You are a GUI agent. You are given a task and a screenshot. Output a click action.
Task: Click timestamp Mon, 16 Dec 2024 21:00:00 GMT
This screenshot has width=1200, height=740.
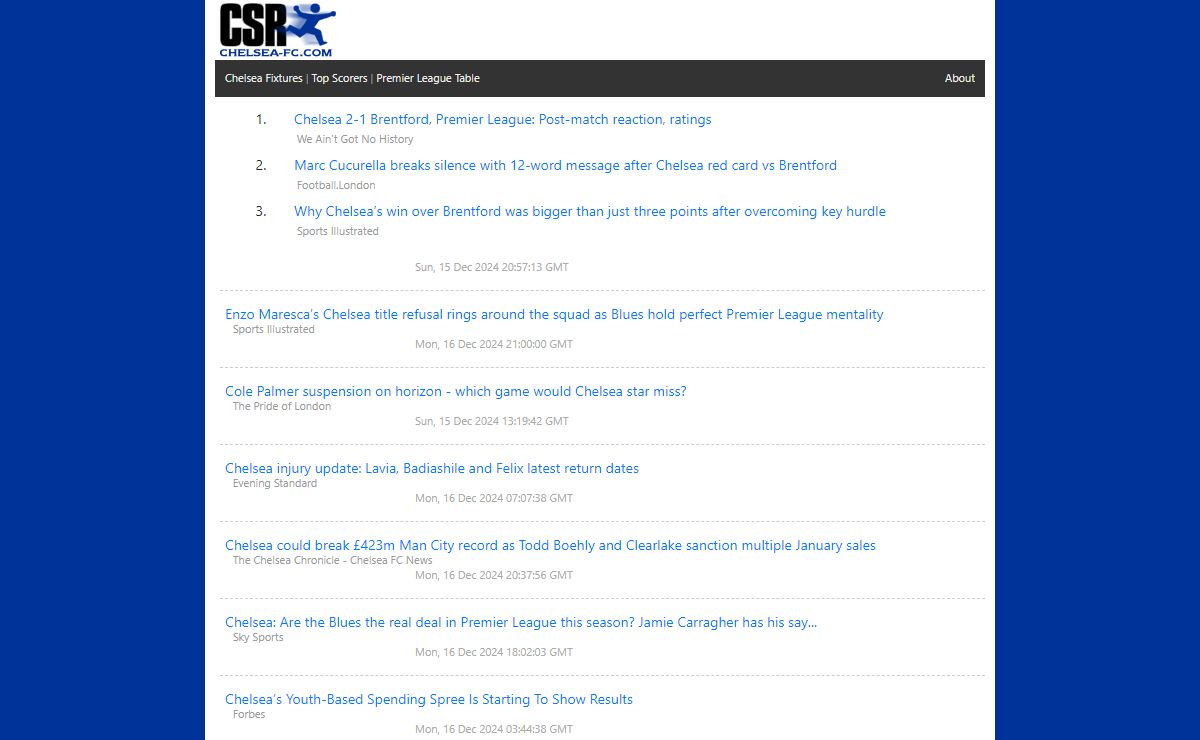click(x=494, y=345)
